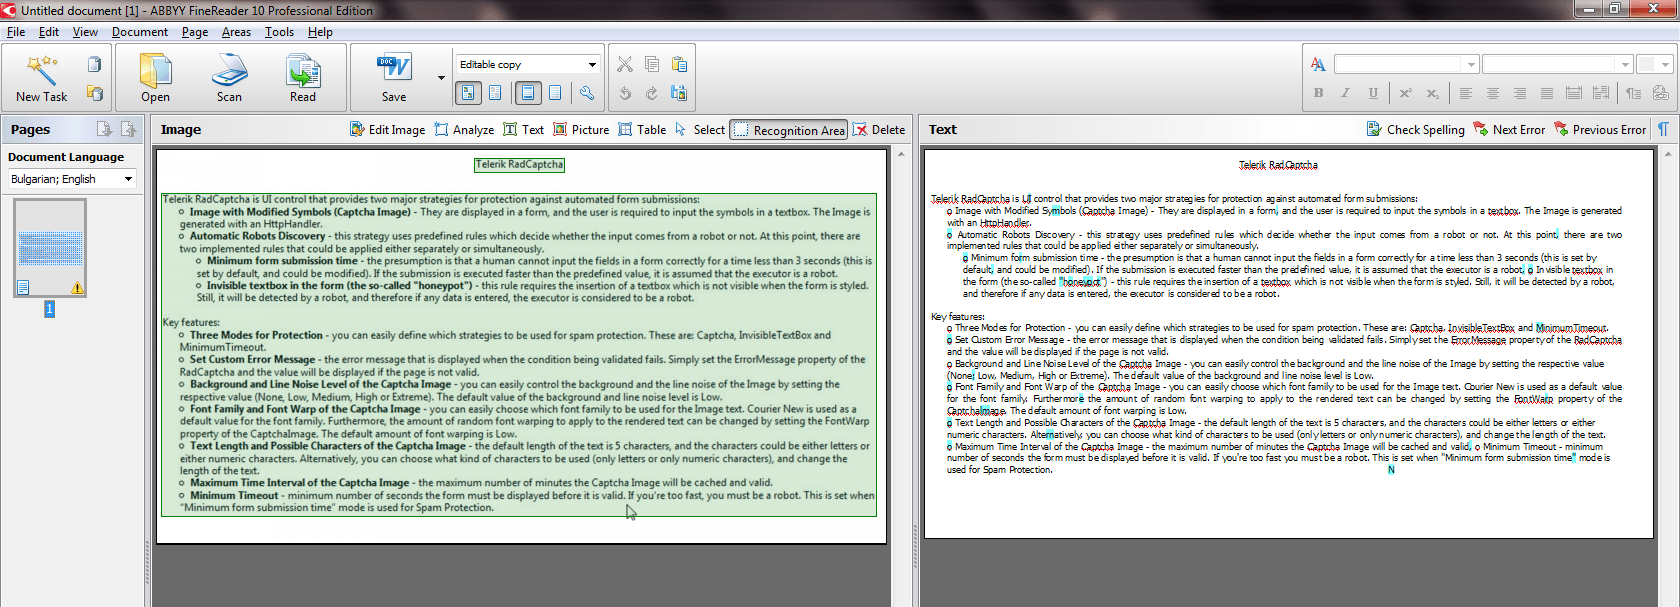1680x607 pixels.
Task: Click Edit Image in the Image toolbar
Action: click(387, 130)
